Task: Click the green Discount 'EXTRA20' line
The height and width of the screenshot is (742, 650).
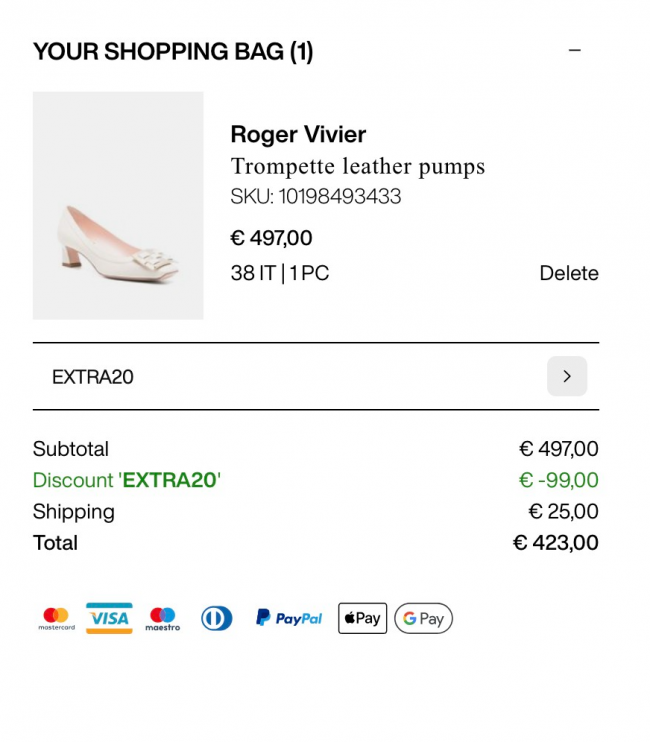Action: coord(127,480)
